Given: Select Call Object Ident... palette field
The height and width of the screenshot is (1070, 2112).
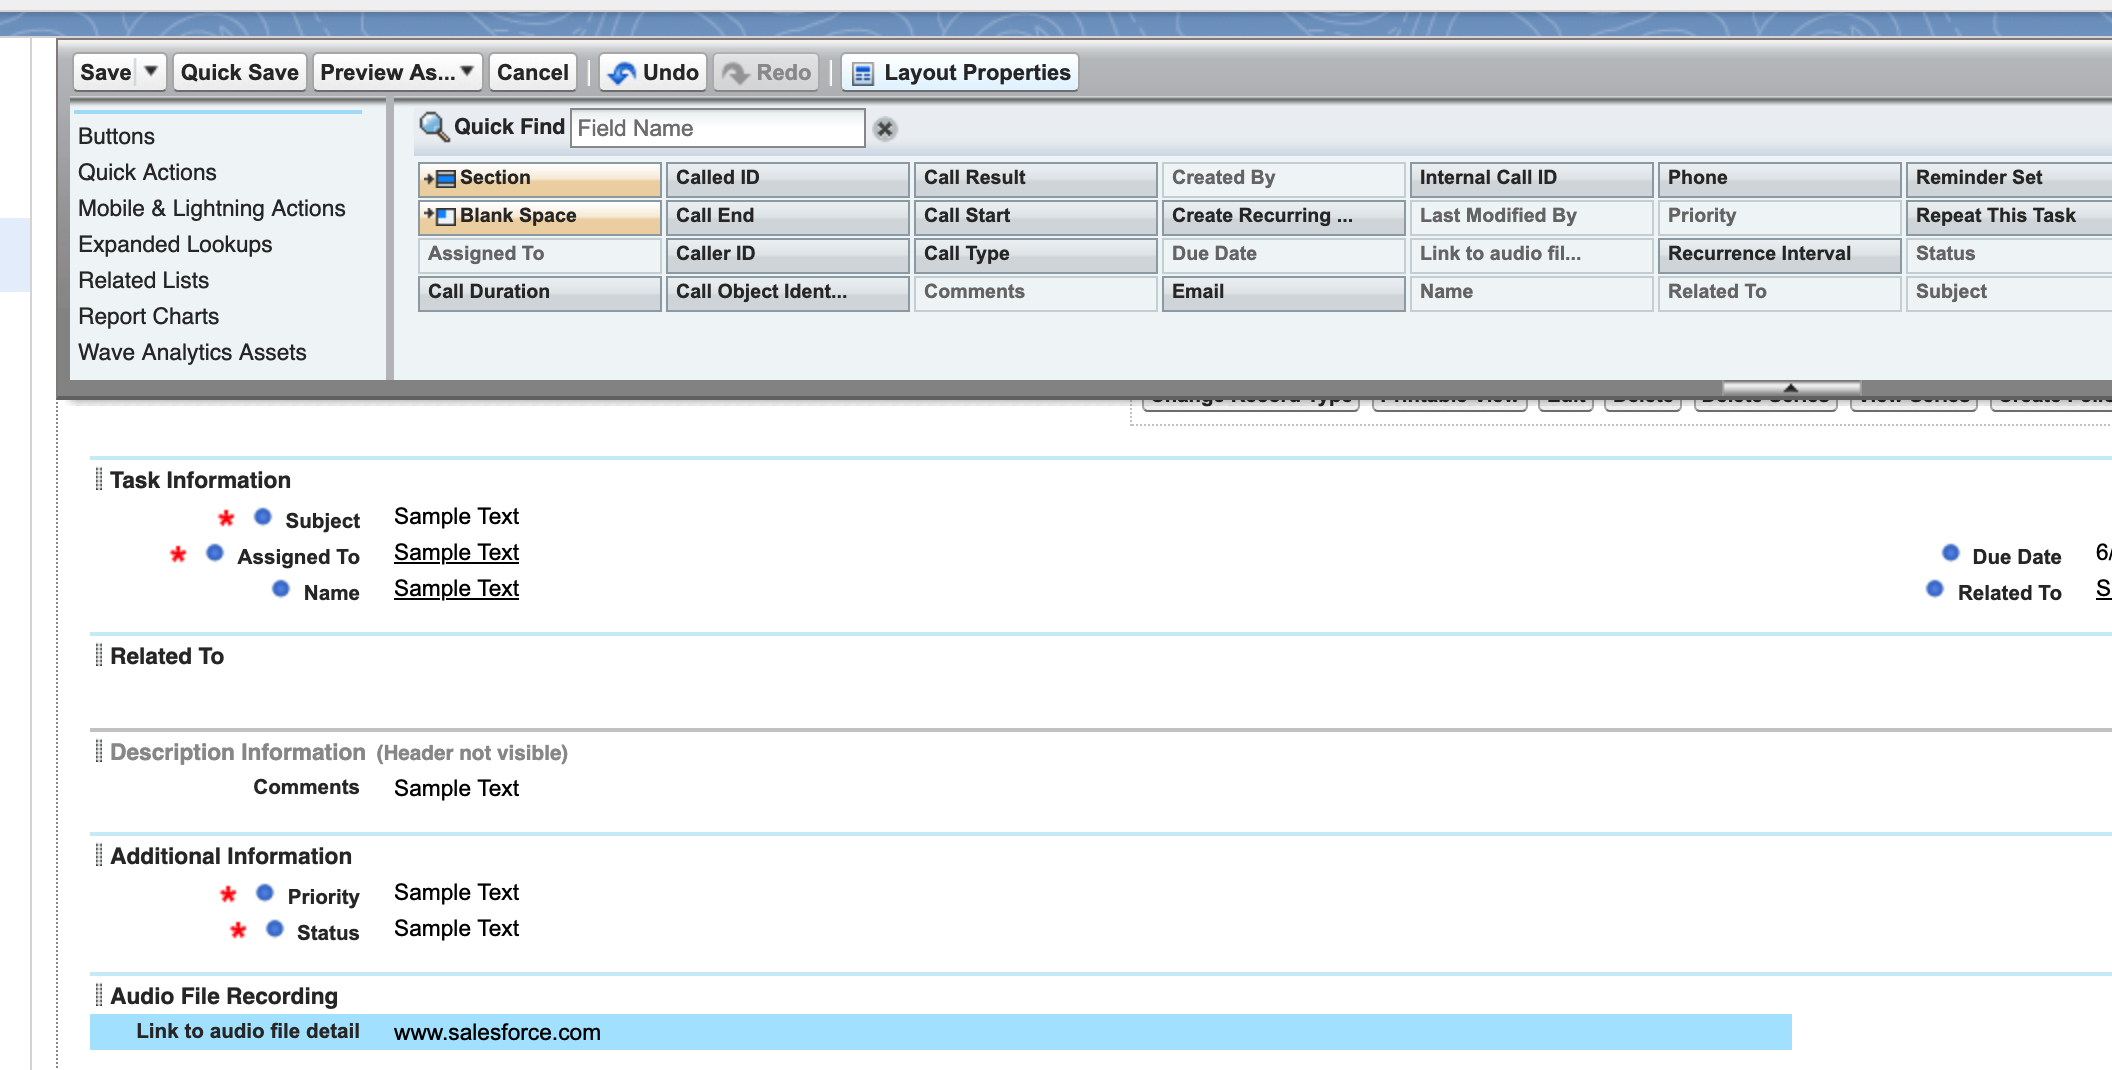Looking at the screenshot, I should [x=788, y=292].
